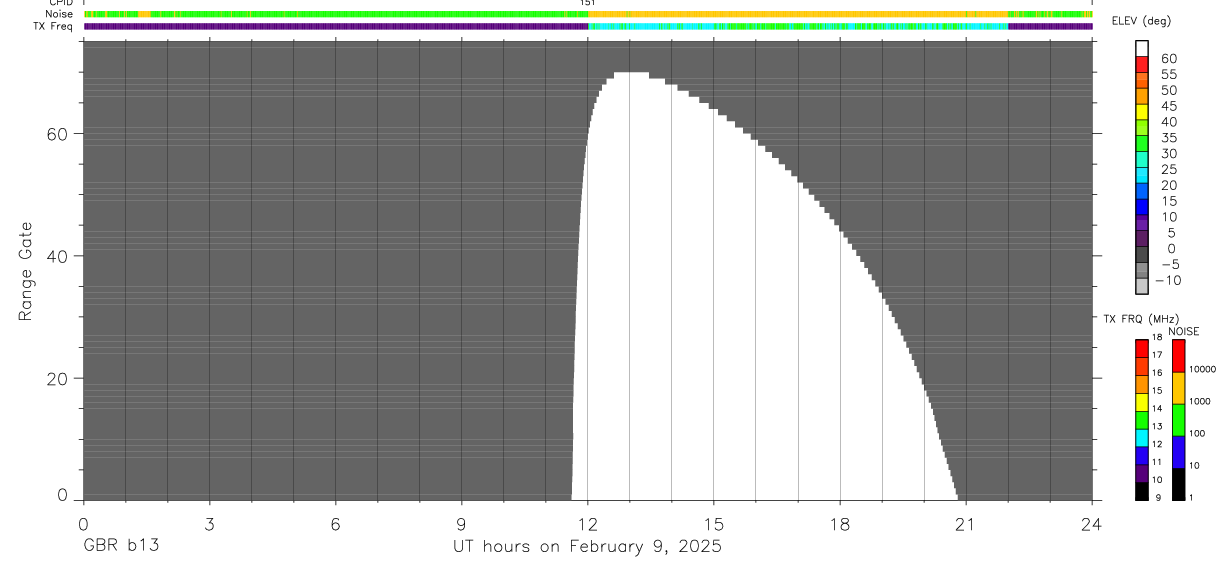
Task: Click the '12' tick label on the UT hours axis
Action: 588,524
